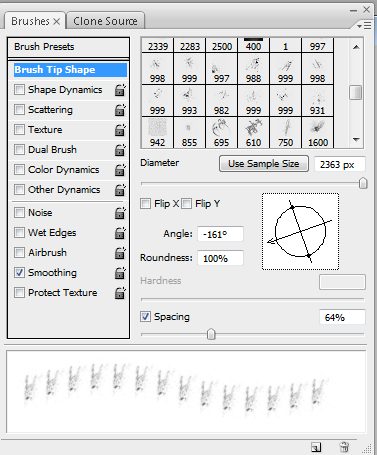
Task: Toggle the Color Dynamics lock icon
Action: [x=120, y=170]
